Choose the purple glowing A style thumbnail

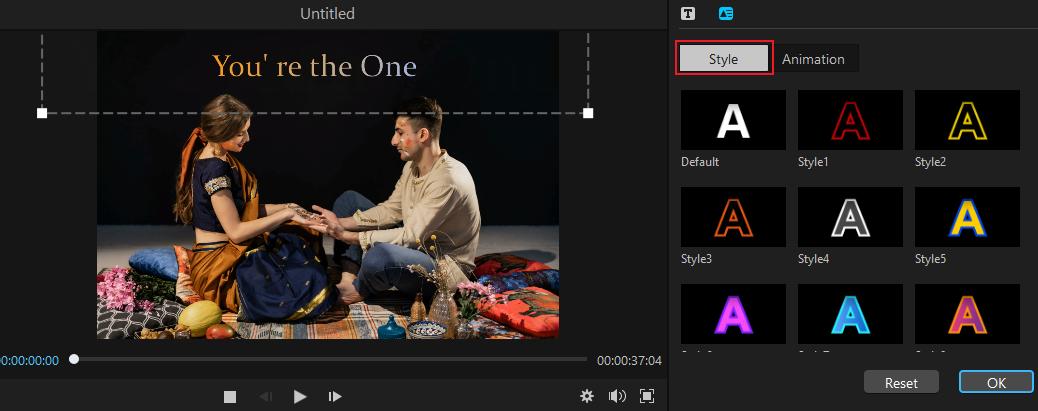[733, 314]
